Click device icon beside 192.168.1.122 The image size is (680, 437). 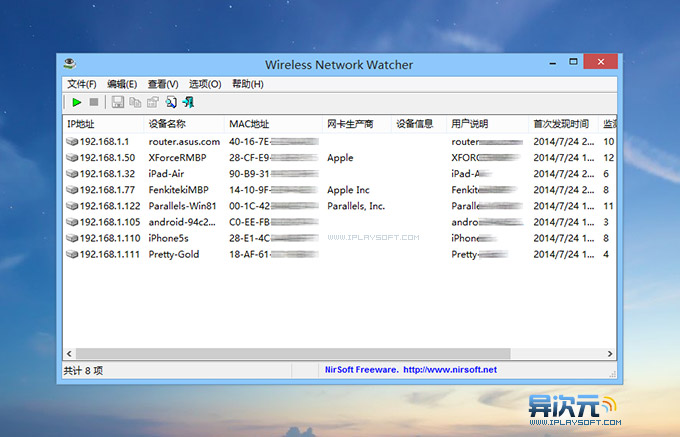(x=72, y=205)
